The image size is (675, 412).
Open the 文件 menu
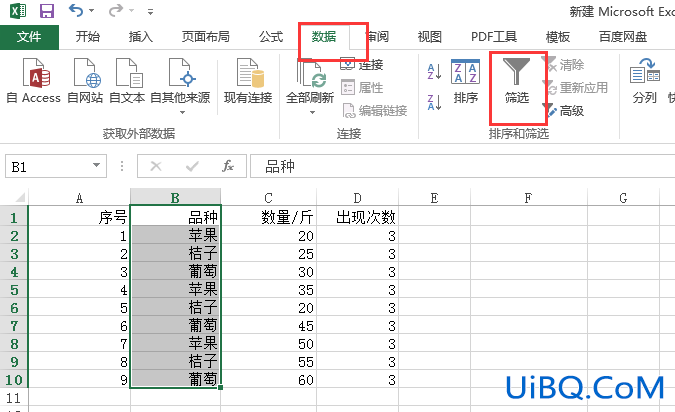pos(29,37)
